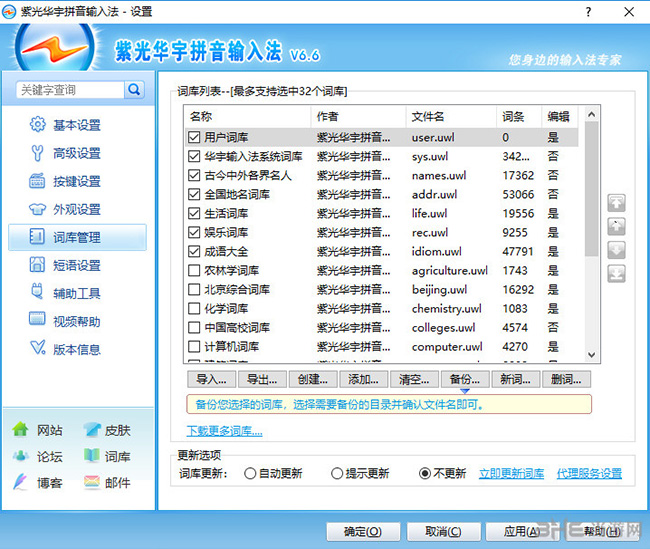Viewport: 650px width, 549px height.
Task: Select the 化学词库 row name
Action: point(226,309)
